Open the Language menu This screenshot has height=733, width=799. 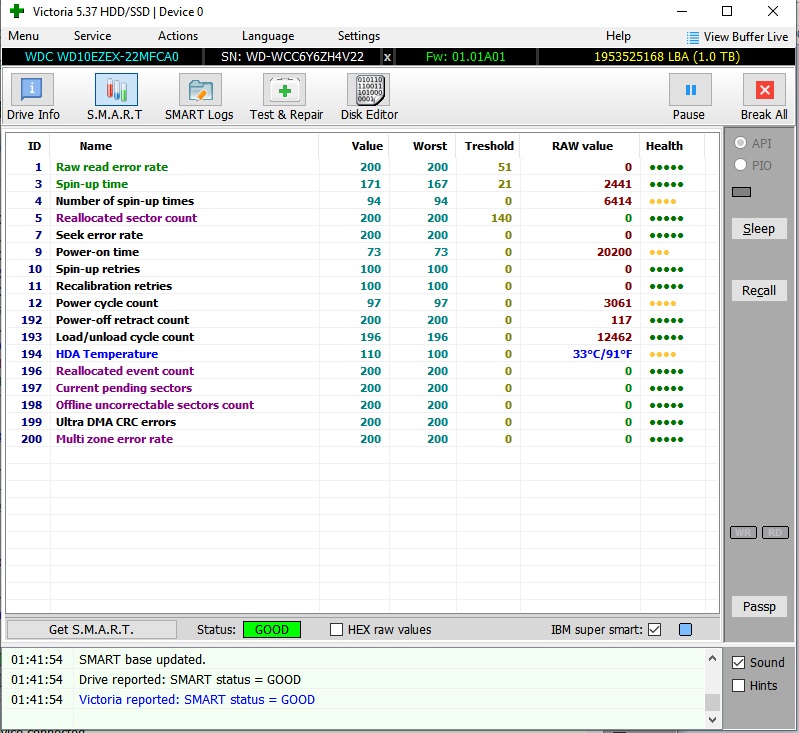pyautogui.click(x=268, y=36)
